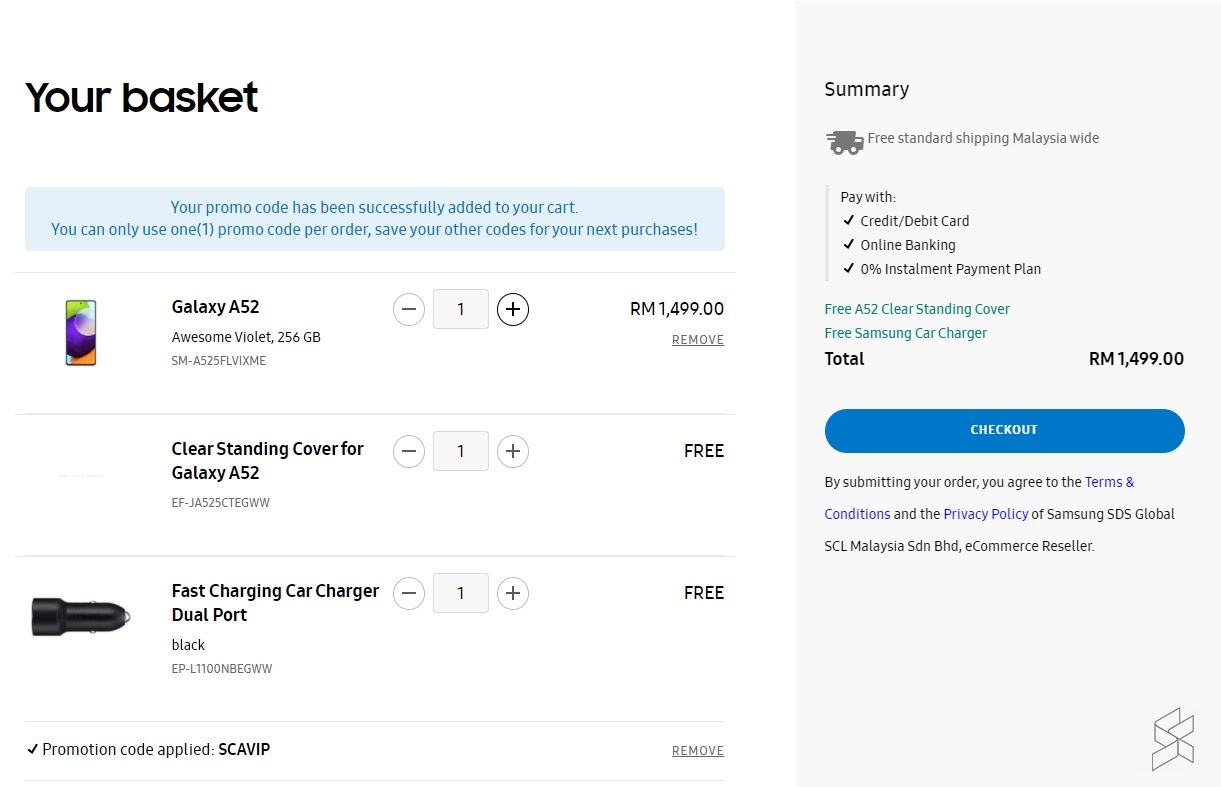Screen dimensions: 1221x787
Task: Increase Galaxy A52 quantity with plus button
Action: coord(513,309)
